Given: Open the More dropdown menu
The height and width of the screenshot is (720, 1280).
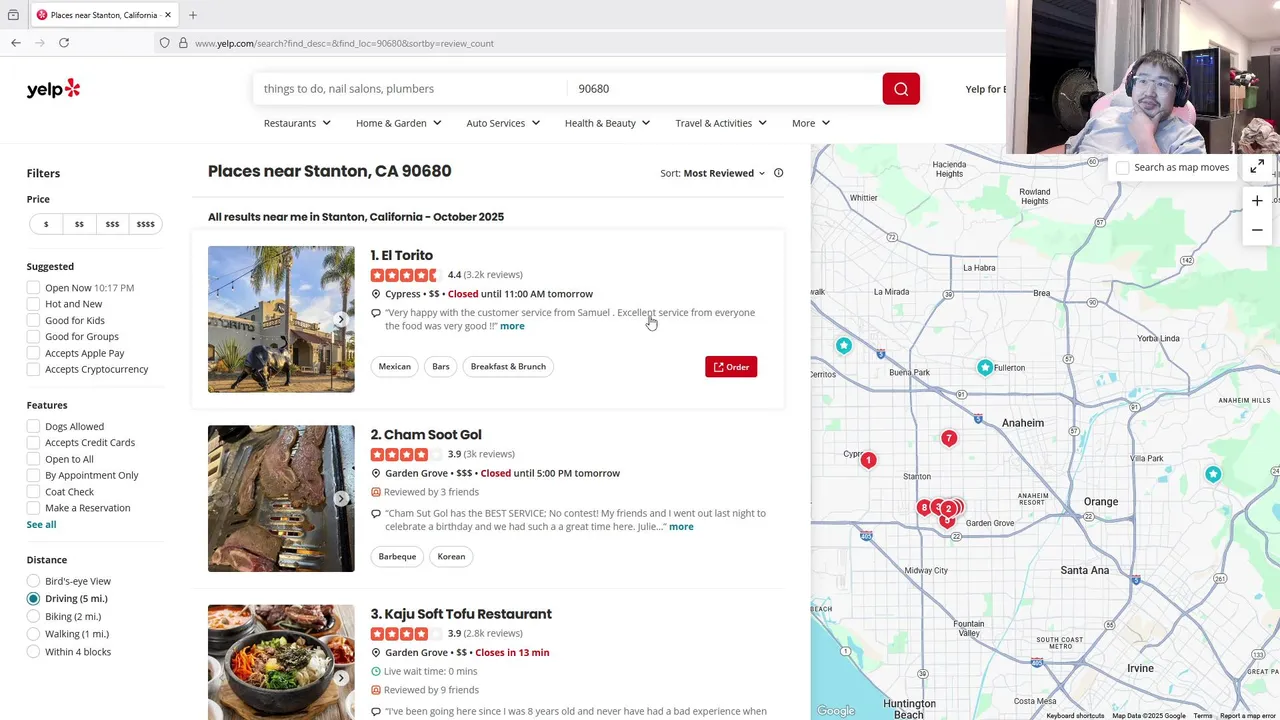Looking at the screenshot, I should tap(811, 123).
